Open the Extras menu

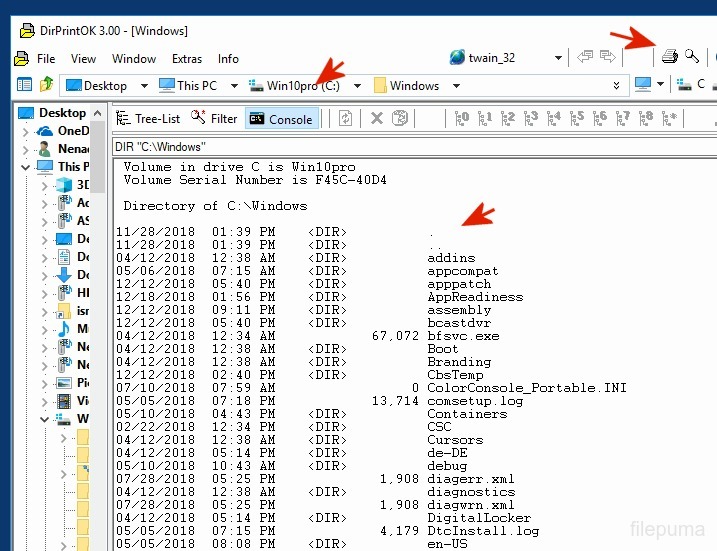tap(186, 59)
